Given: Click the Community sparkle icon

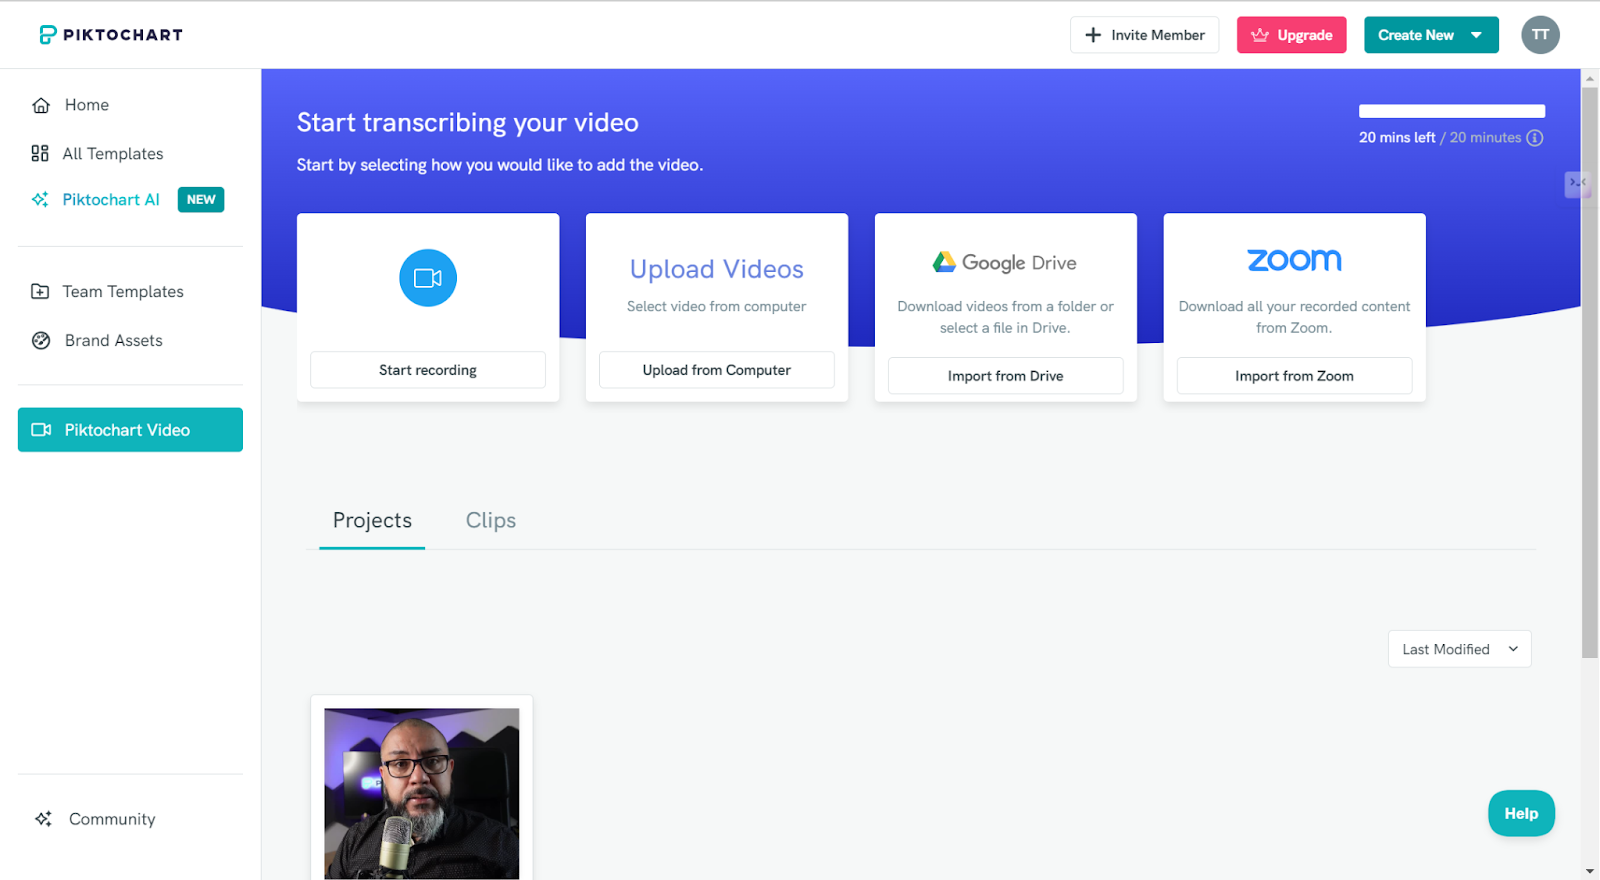Looking at the screenshot, I should (x=43, y=819).
